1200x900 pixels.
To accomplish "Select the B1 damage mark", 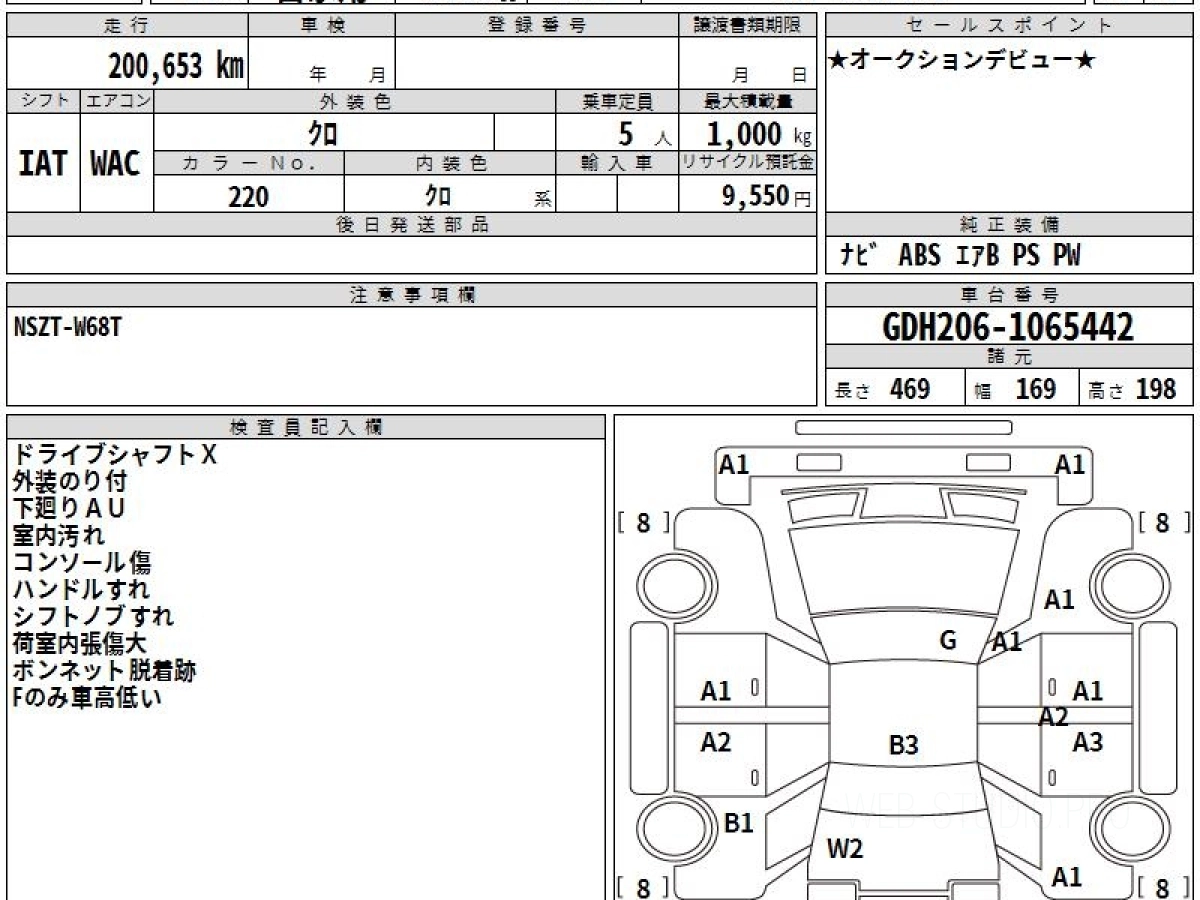I will coord(738,823).
